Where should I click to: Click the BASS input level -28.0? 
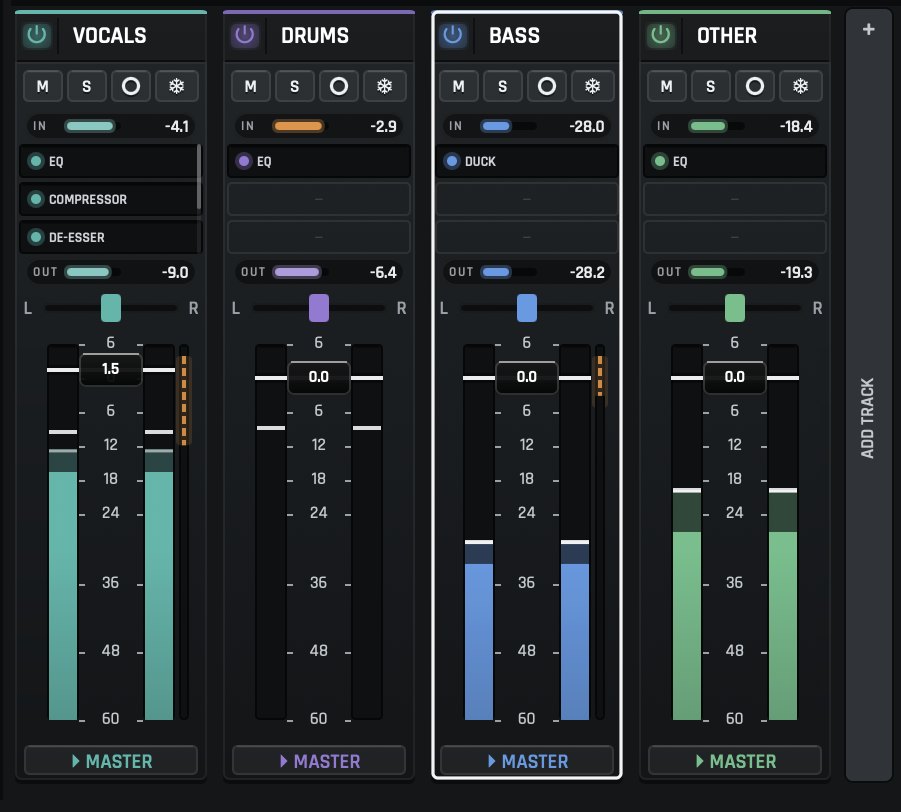coord(587,126)
